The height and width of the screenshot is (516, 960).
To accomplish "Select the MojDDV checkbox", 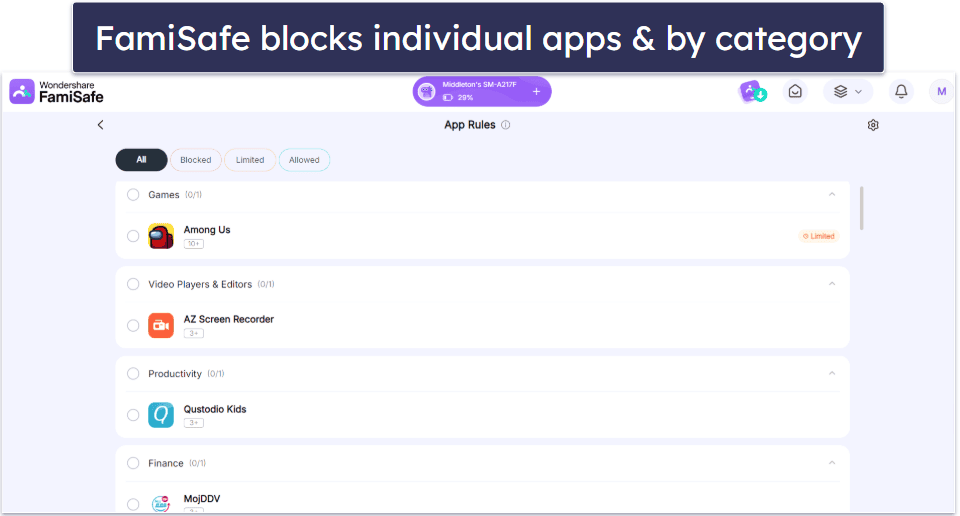I will click(133, 504).
